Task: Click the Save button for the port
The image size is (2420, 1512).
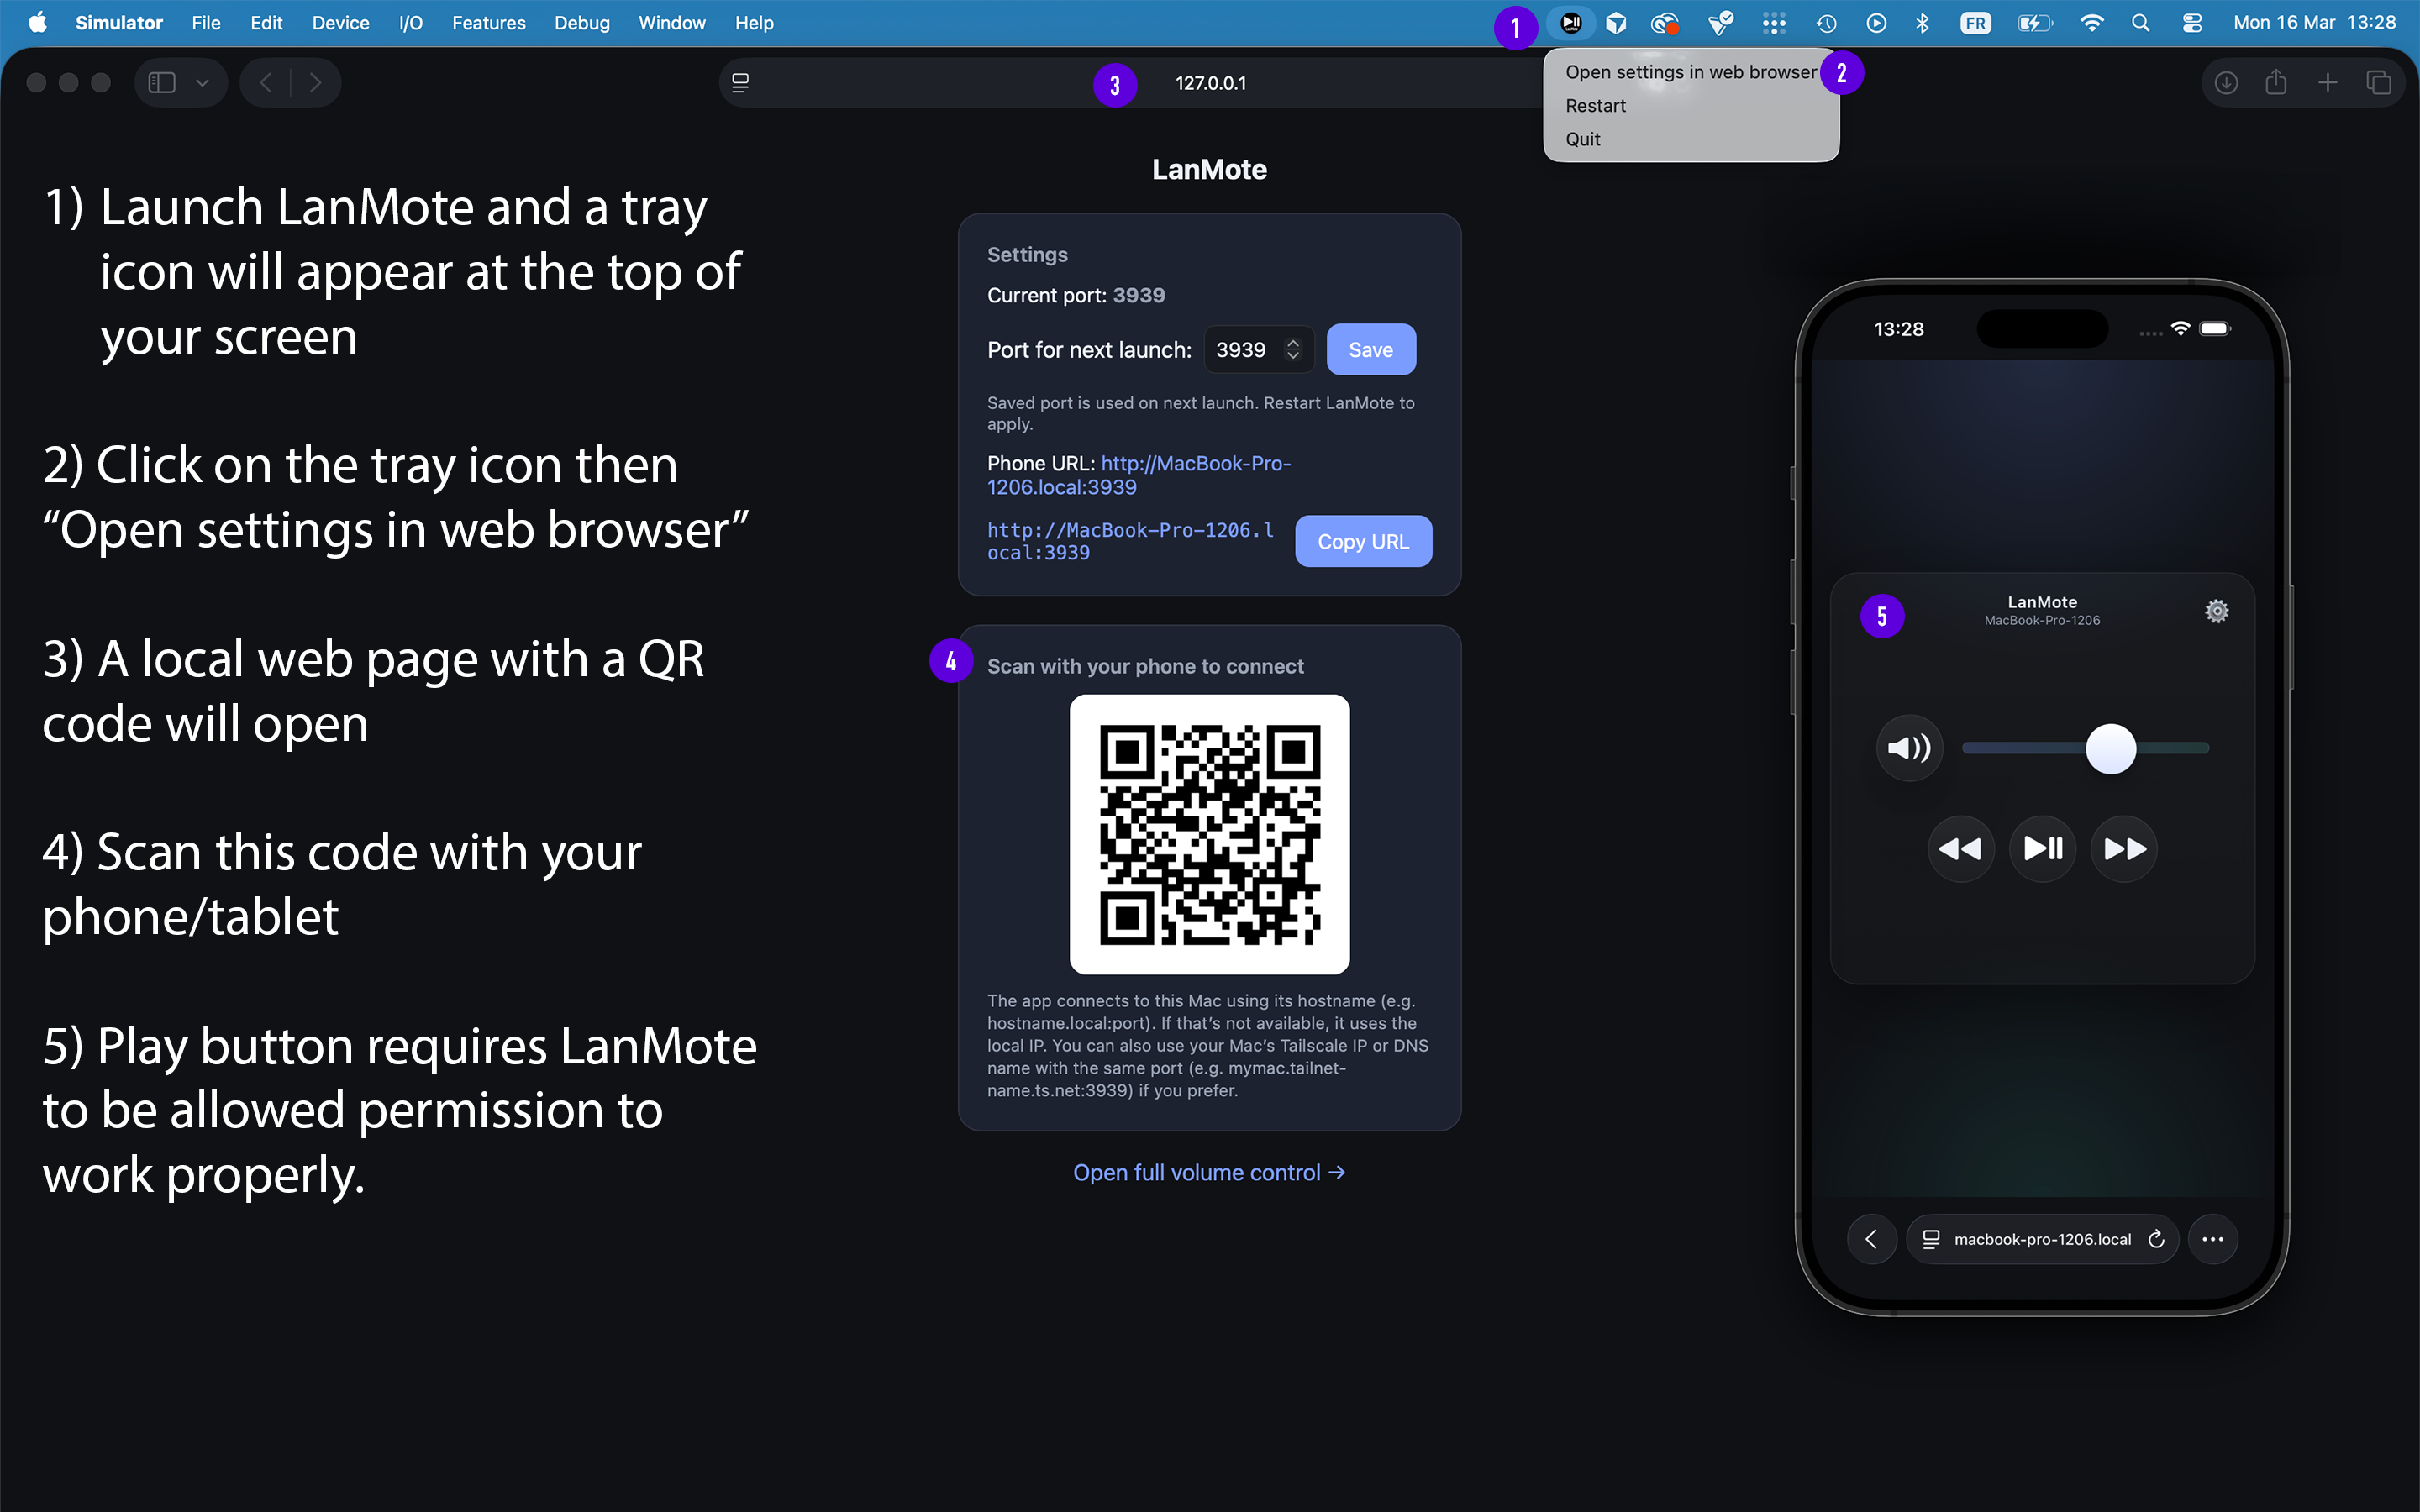Action: (x=1371, y=349)
